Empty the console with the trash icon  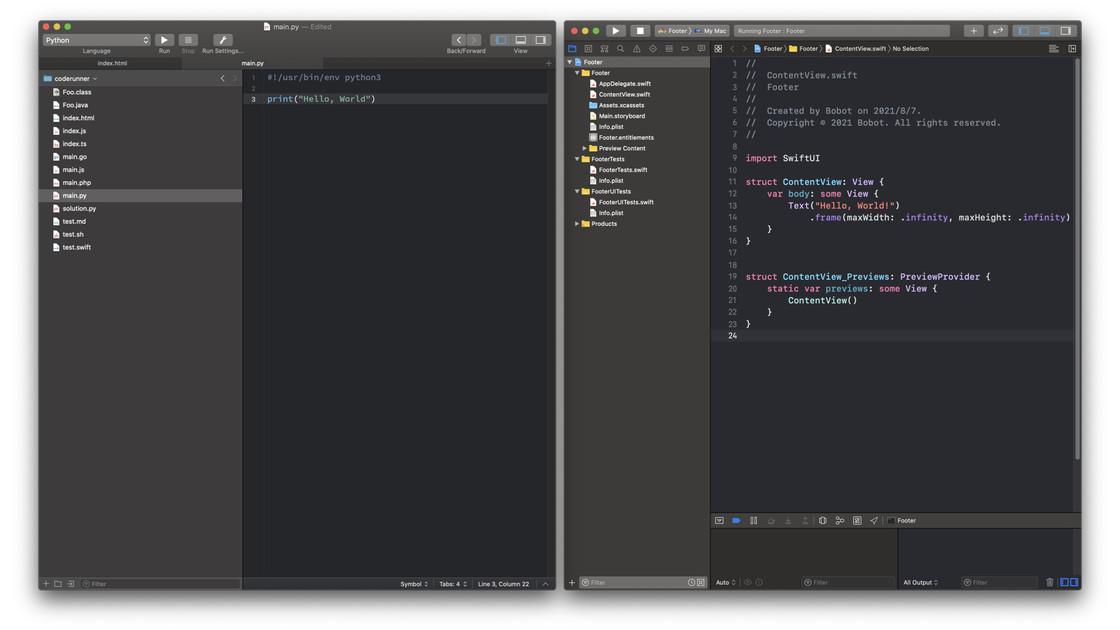coord(1048,581)
